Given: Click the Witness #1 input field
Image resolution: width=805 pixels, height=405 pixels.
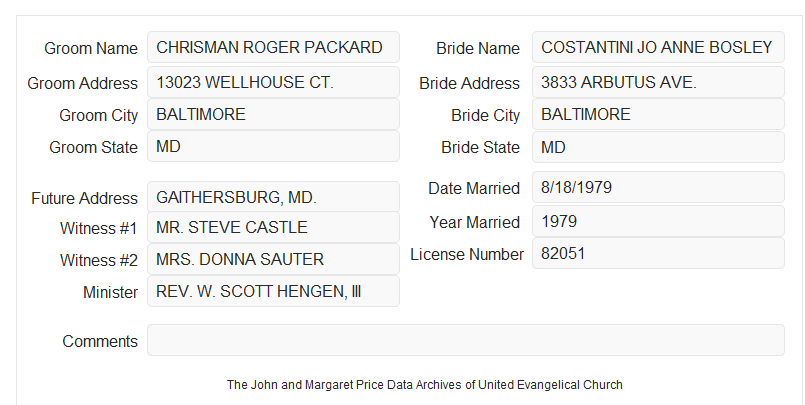Looking at the screenshot, I should point(273,227).
